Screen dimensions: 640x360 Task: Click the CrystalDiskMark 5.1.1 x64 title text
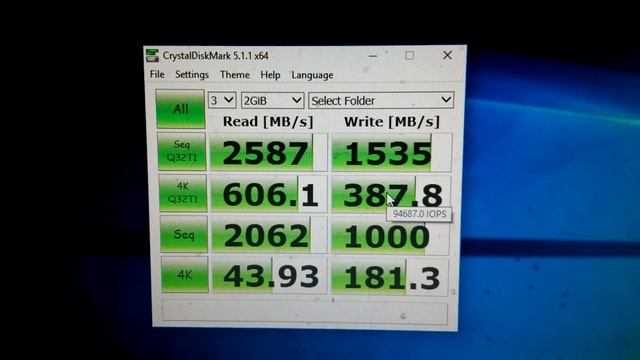point(216,56)
